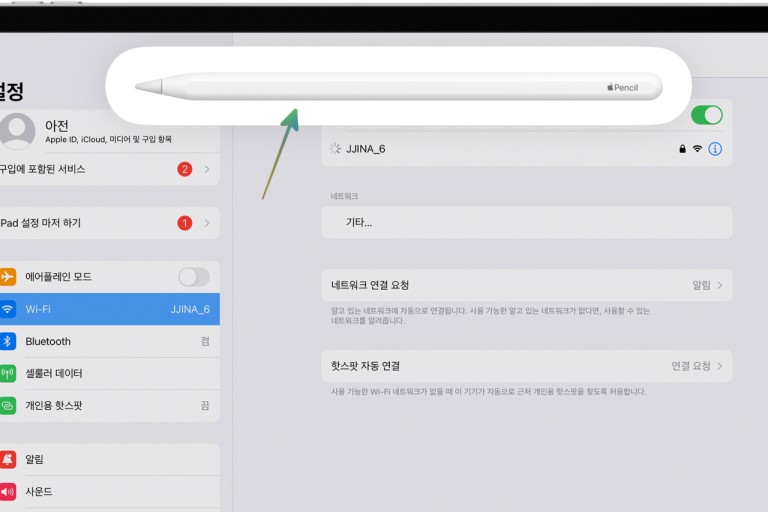This screenshot has width=768, height=512.
Task: Tap the Wi-Fi signal icon for JJINA_6
Action: pos(697,149)
